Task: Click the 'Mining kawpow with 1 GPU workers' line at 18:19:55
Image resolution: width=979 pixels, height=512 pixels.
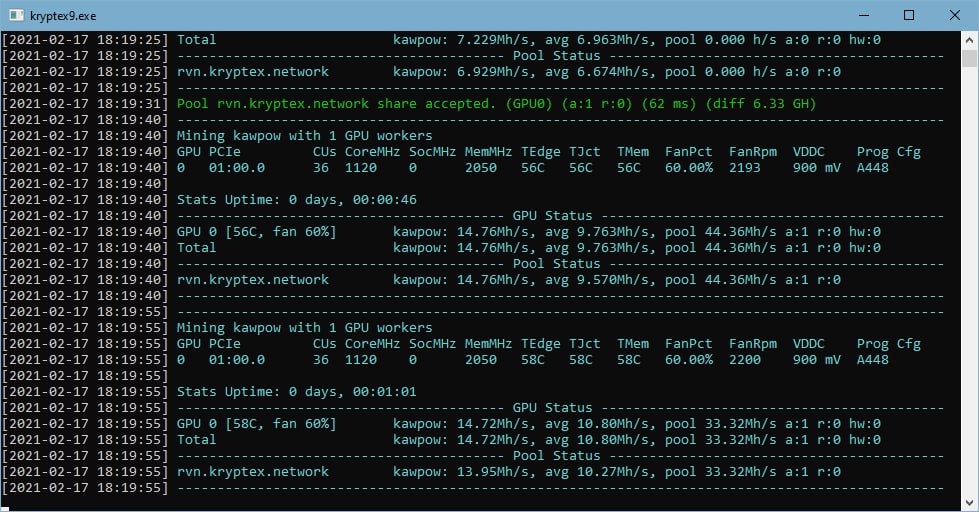Action: coord(304,328)
